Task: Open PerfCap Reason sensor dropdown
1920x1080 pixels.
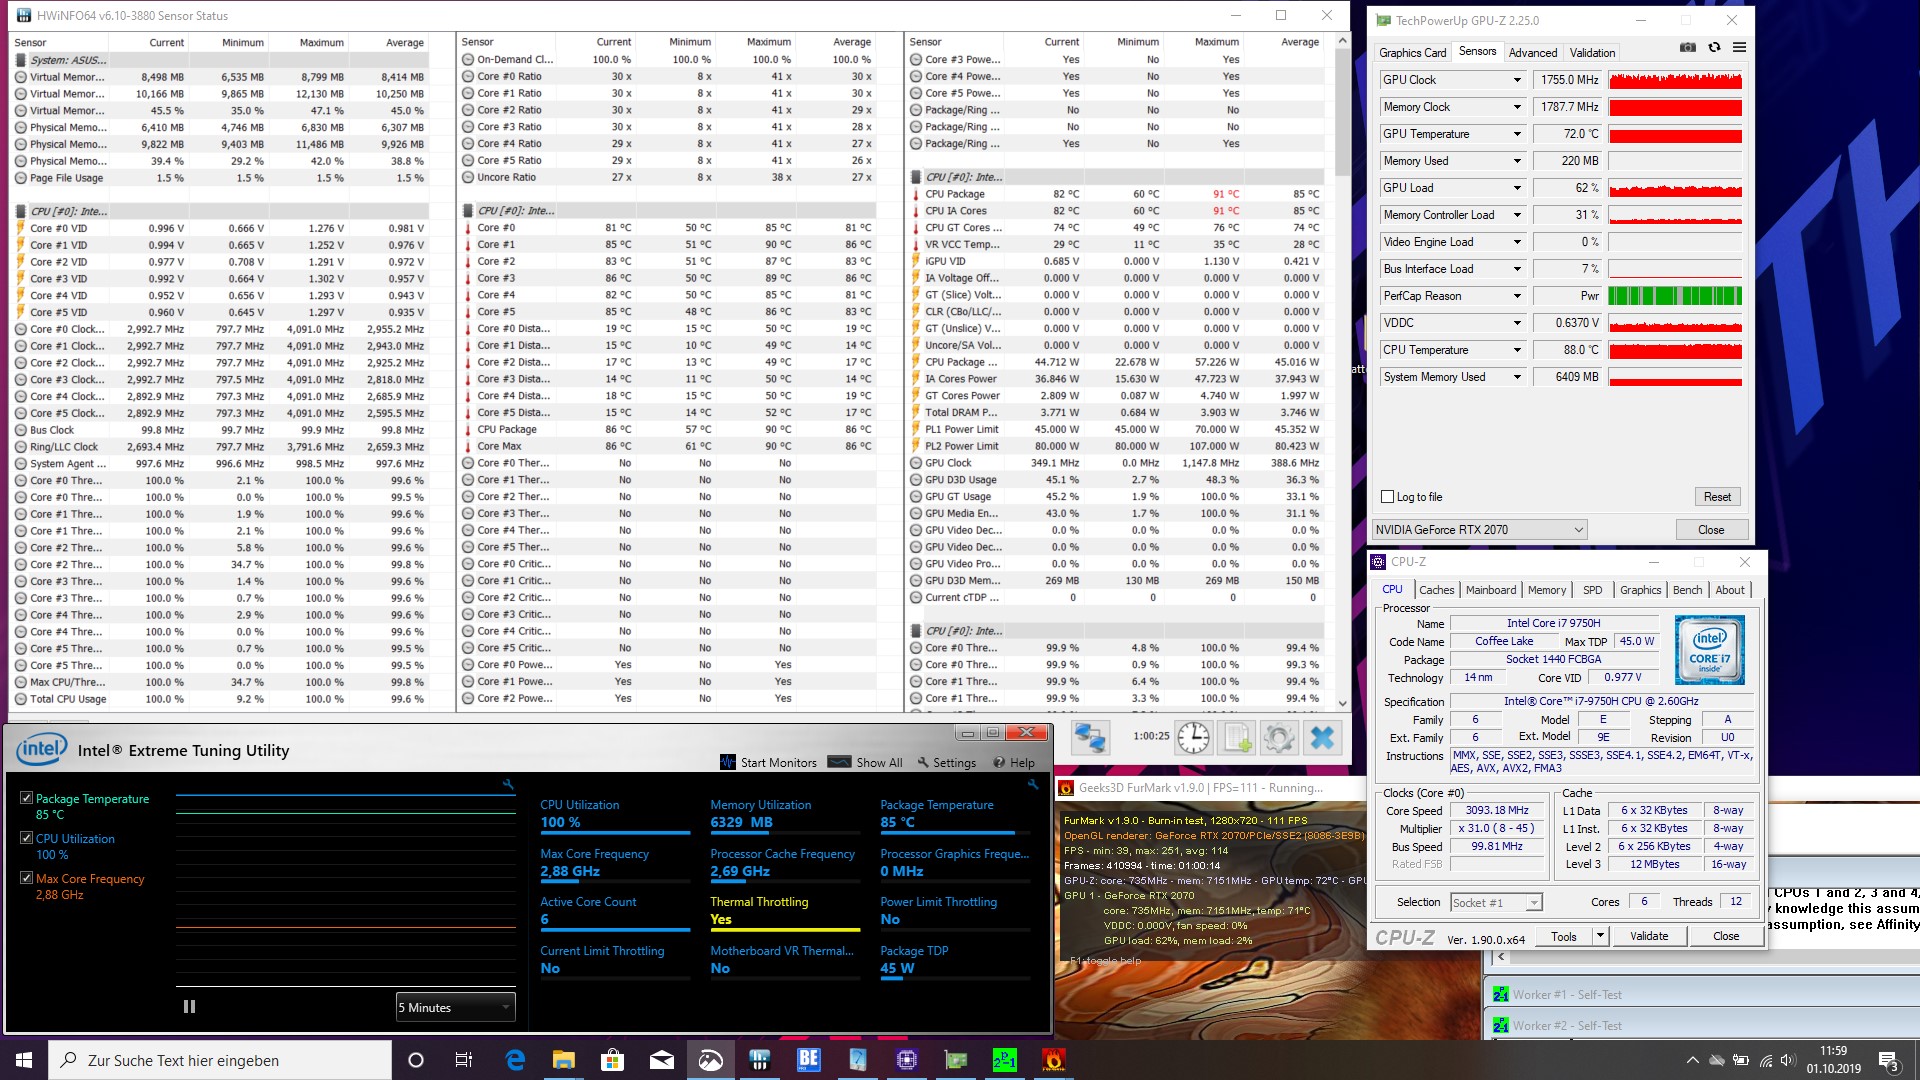Action: click(x=1517, y=296)
